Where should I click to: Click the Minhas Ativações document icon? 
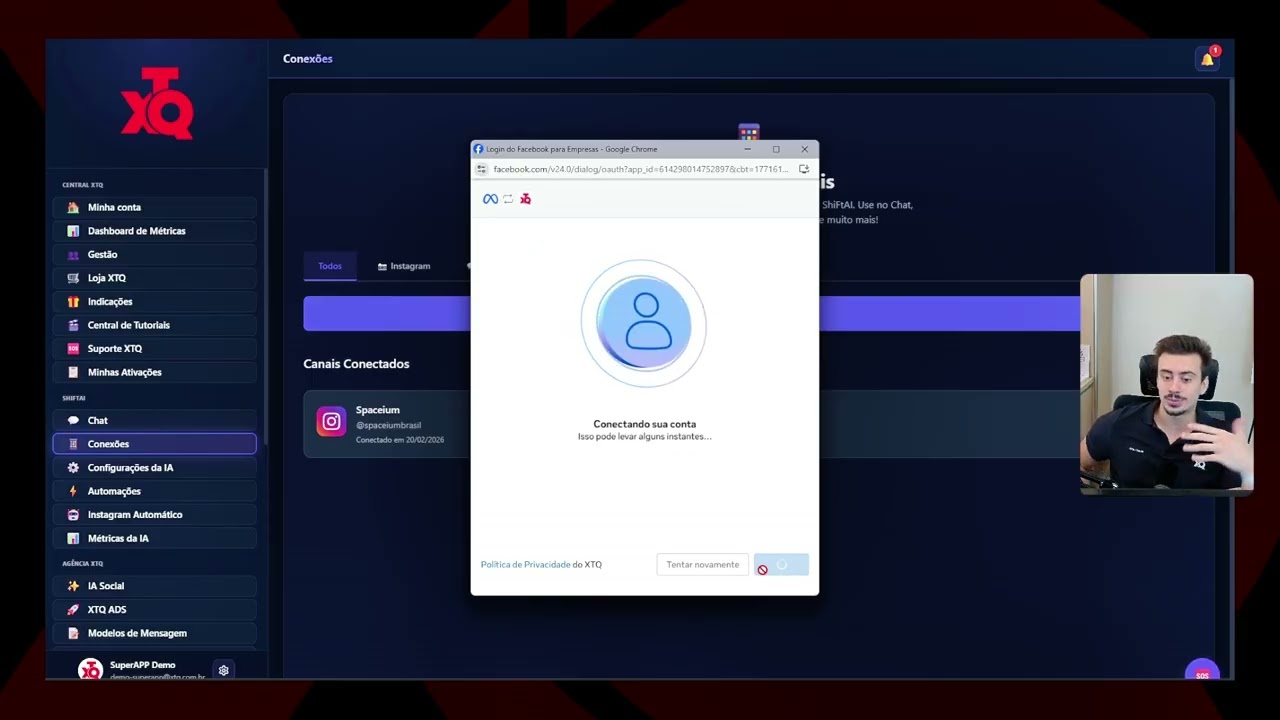(73, 372)
